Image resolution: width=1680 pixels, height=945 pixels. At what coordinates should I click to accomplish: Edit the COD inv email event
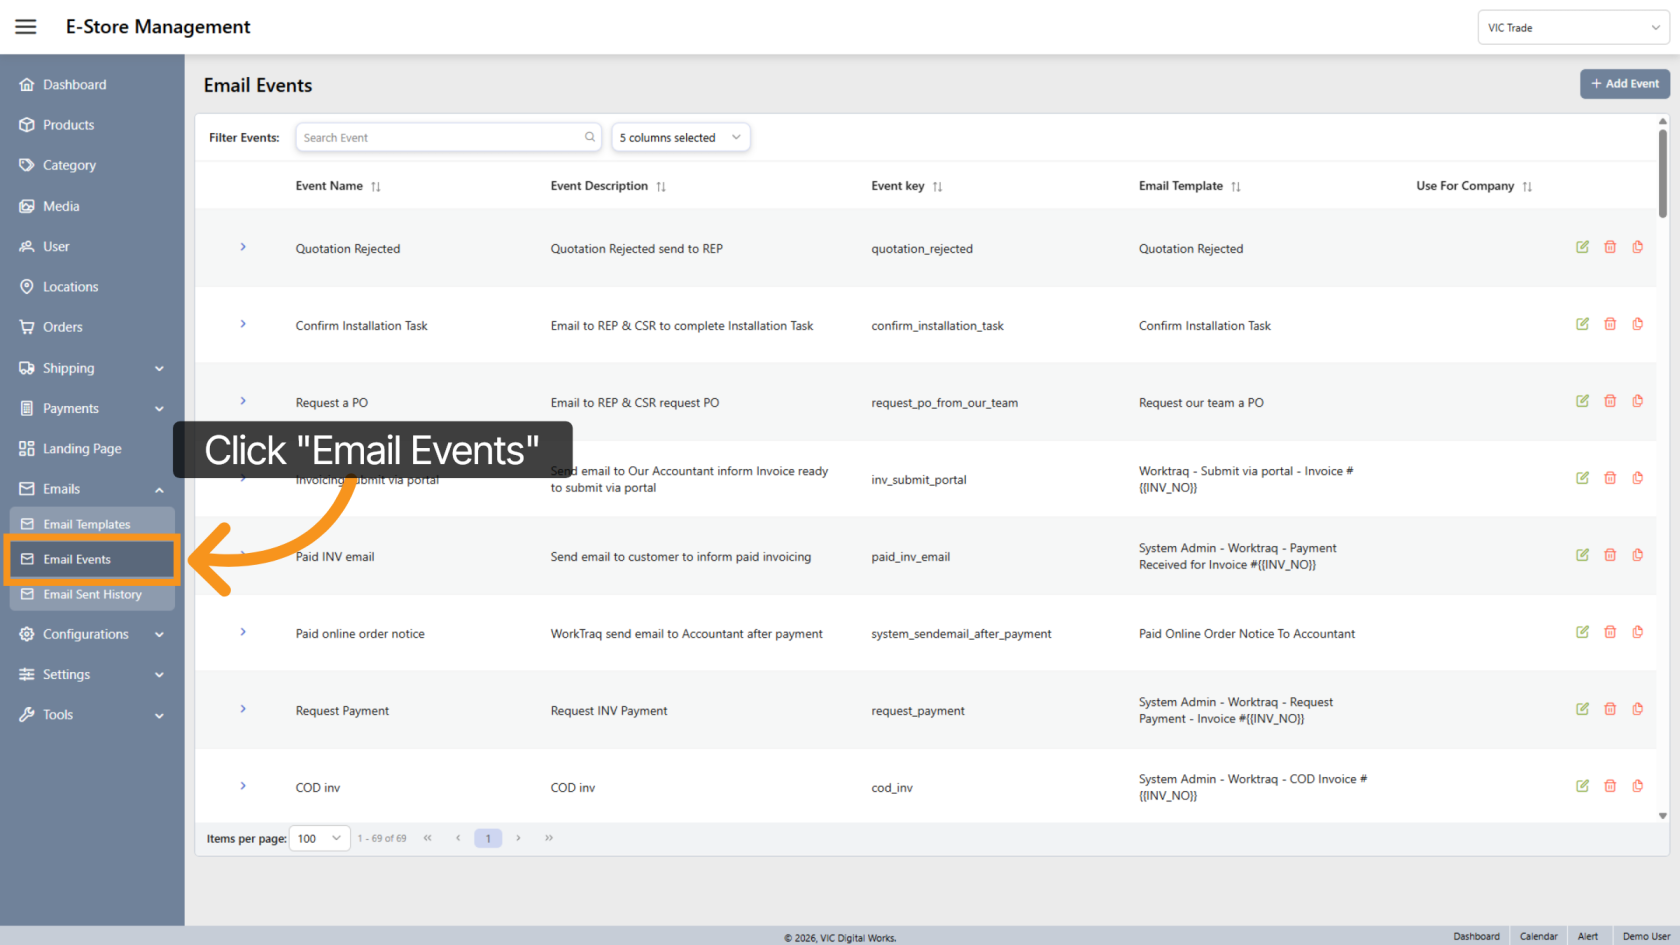(1582, 786)
